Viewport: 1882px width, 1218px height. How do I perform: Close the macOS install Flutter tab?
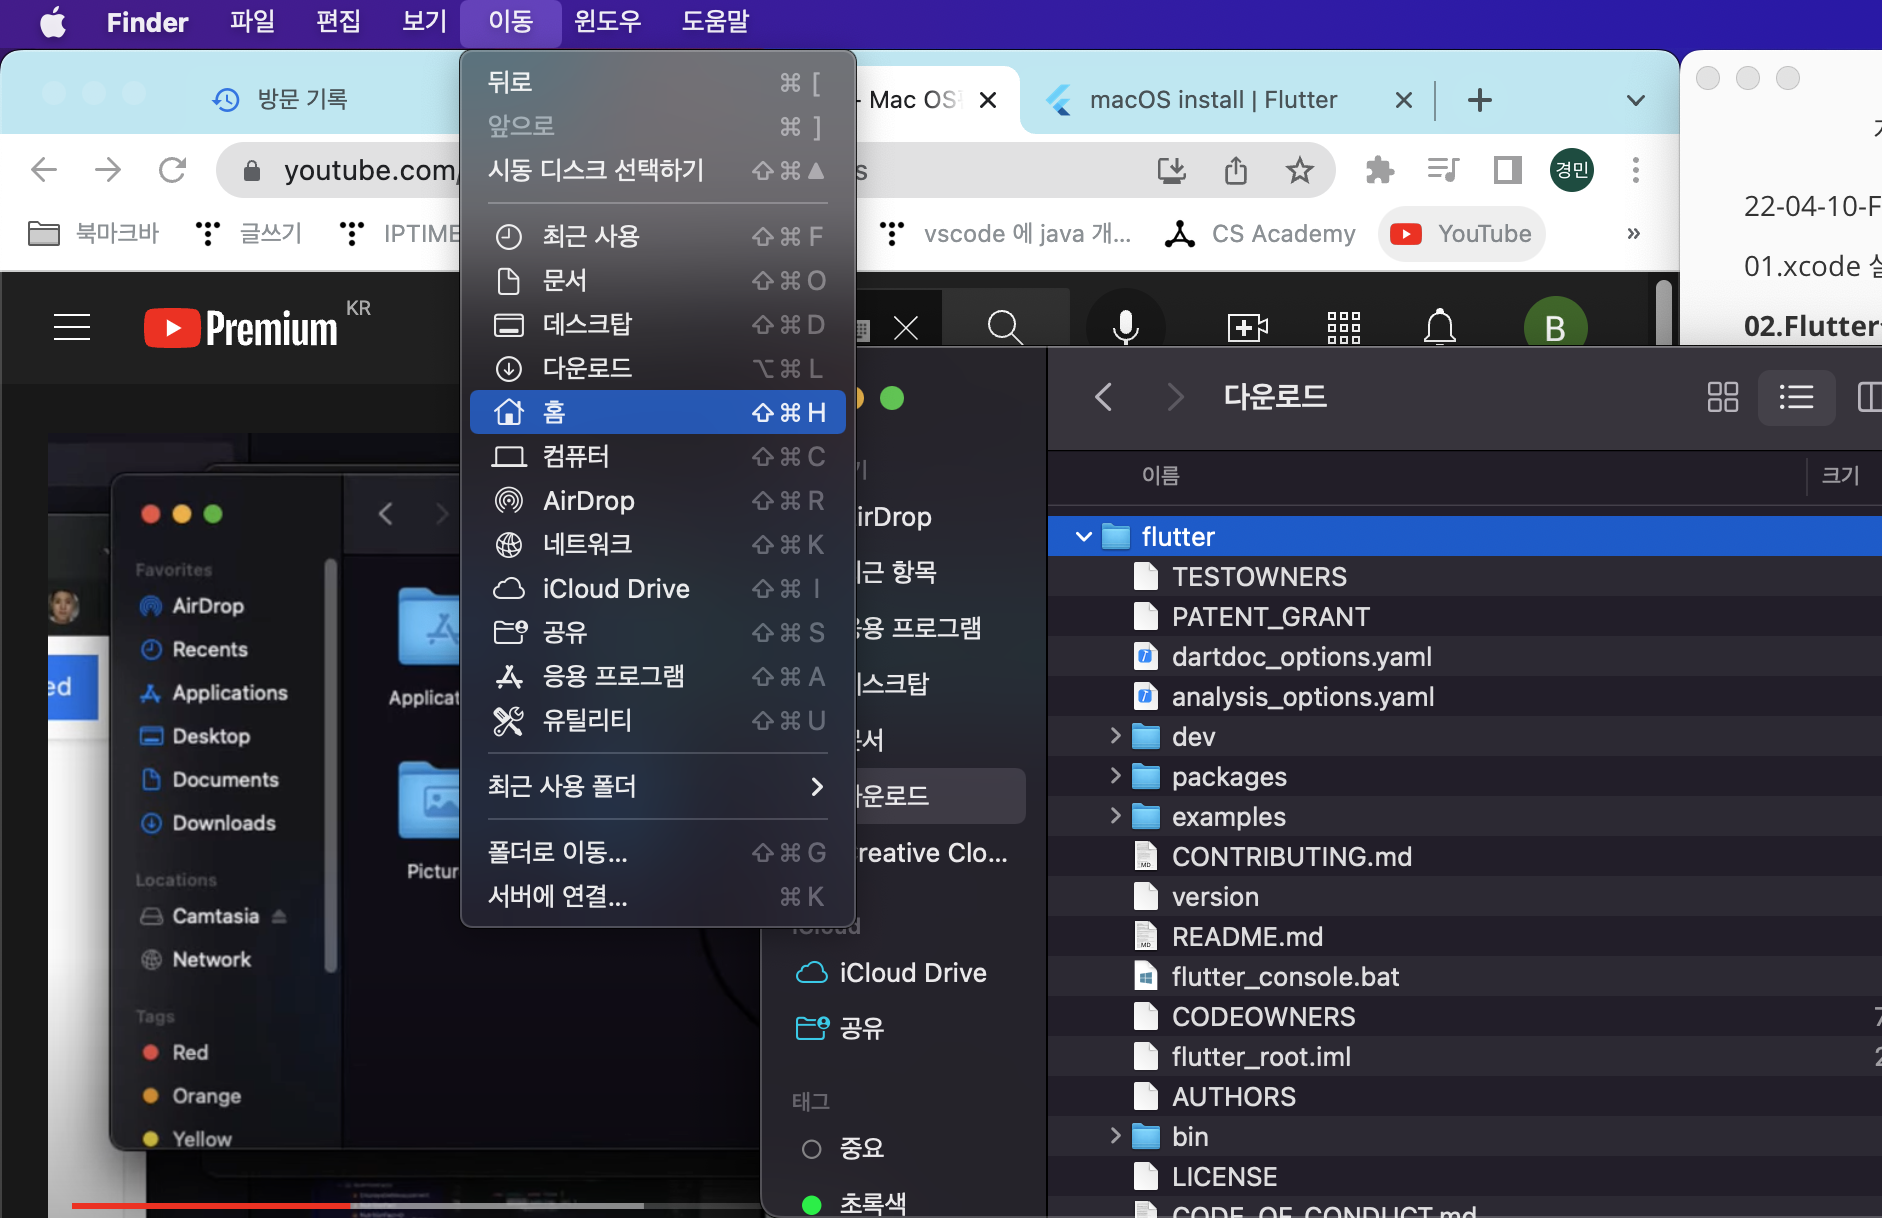pyautogui.click(x=1404, y=100)
